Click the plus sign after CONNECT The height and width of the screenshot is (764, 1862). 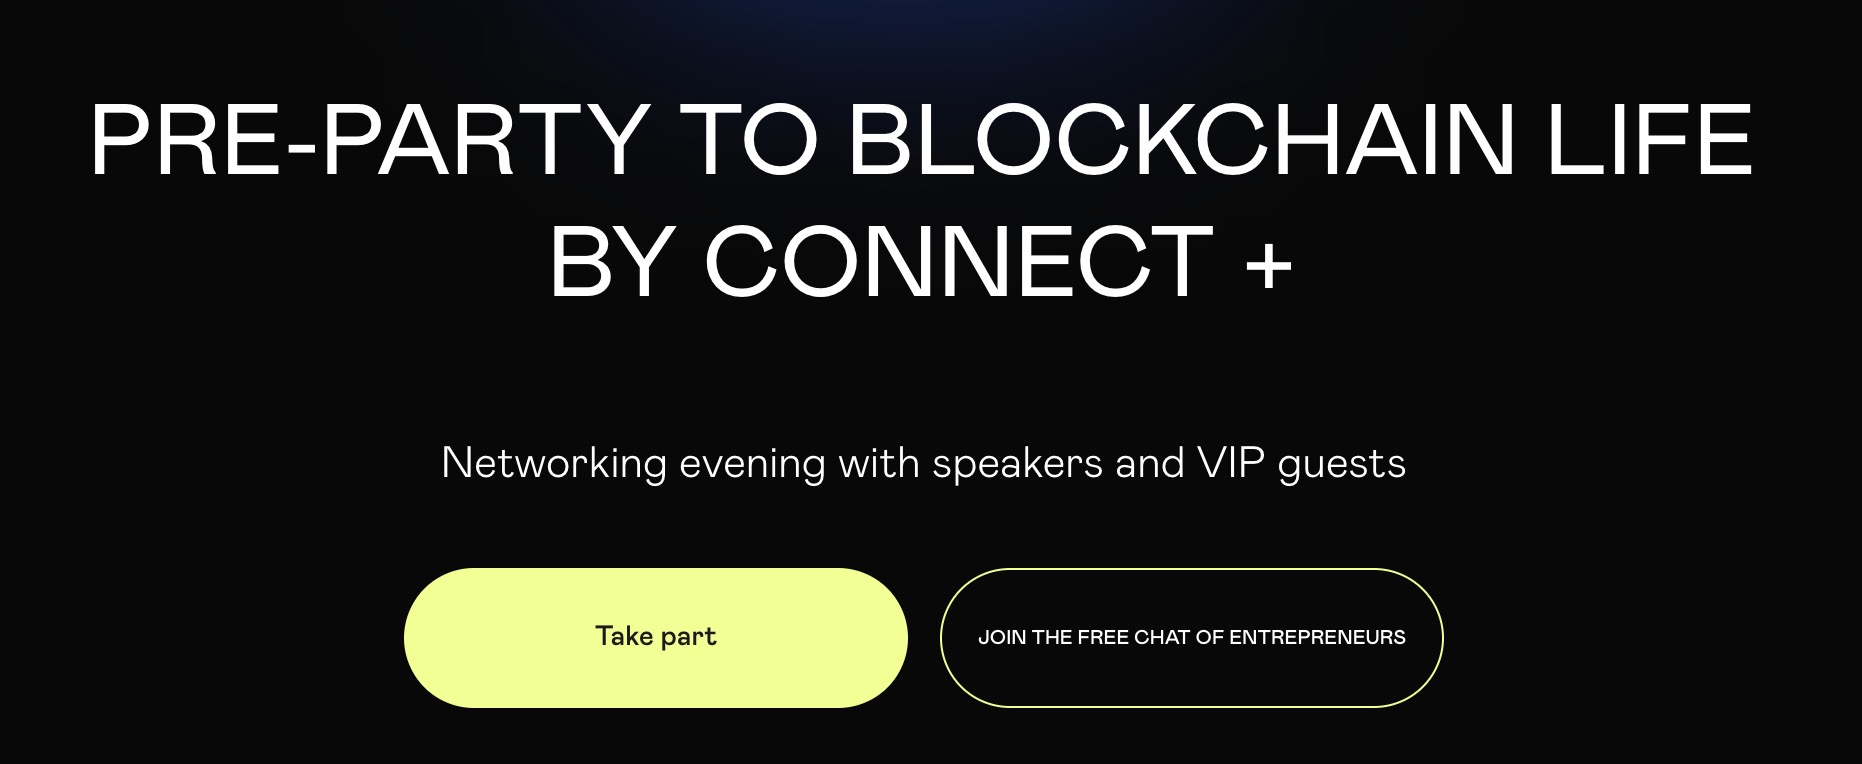(x=1269, y=263)
